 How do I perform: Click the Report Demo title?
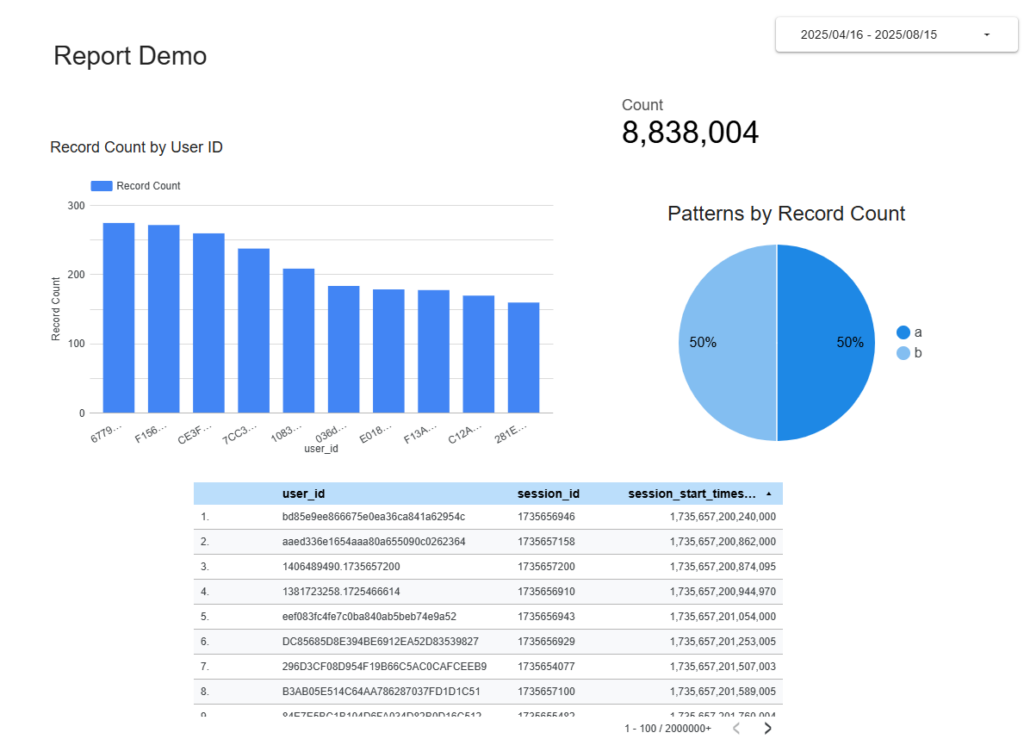tap(130, 56)
